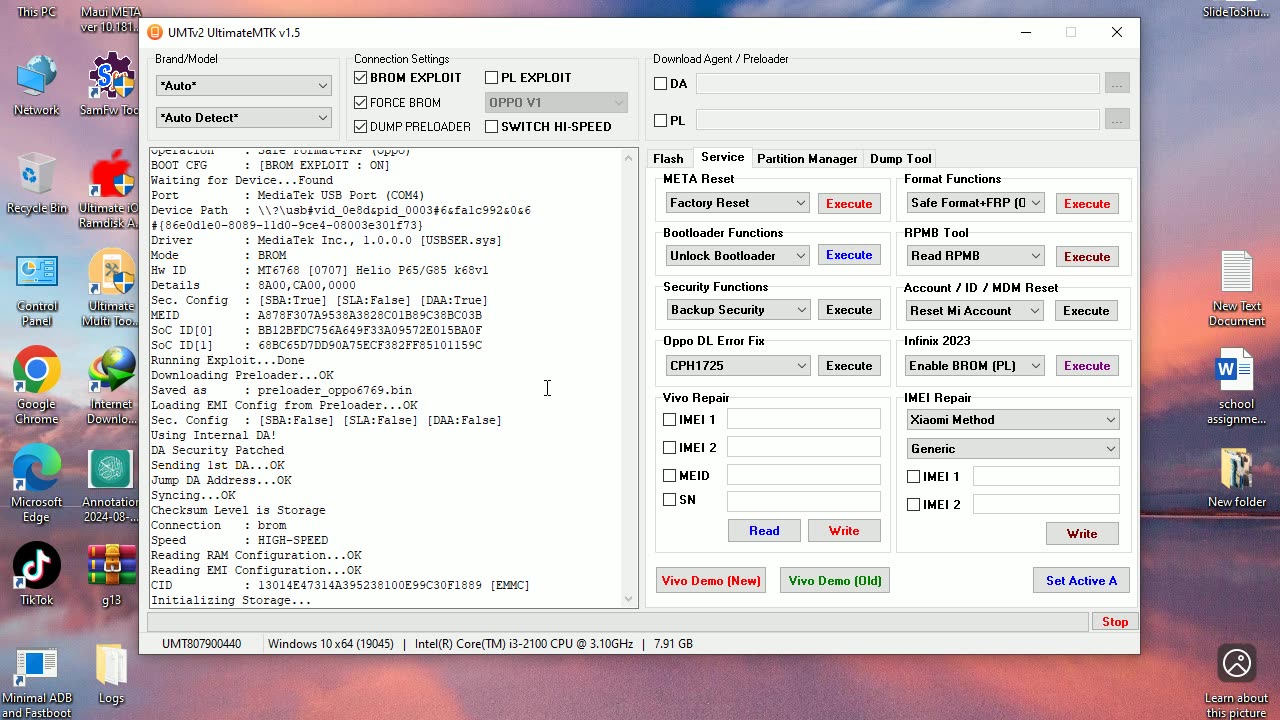Open the Enable BROM (PL) dropdown

[x=975, y=366]
